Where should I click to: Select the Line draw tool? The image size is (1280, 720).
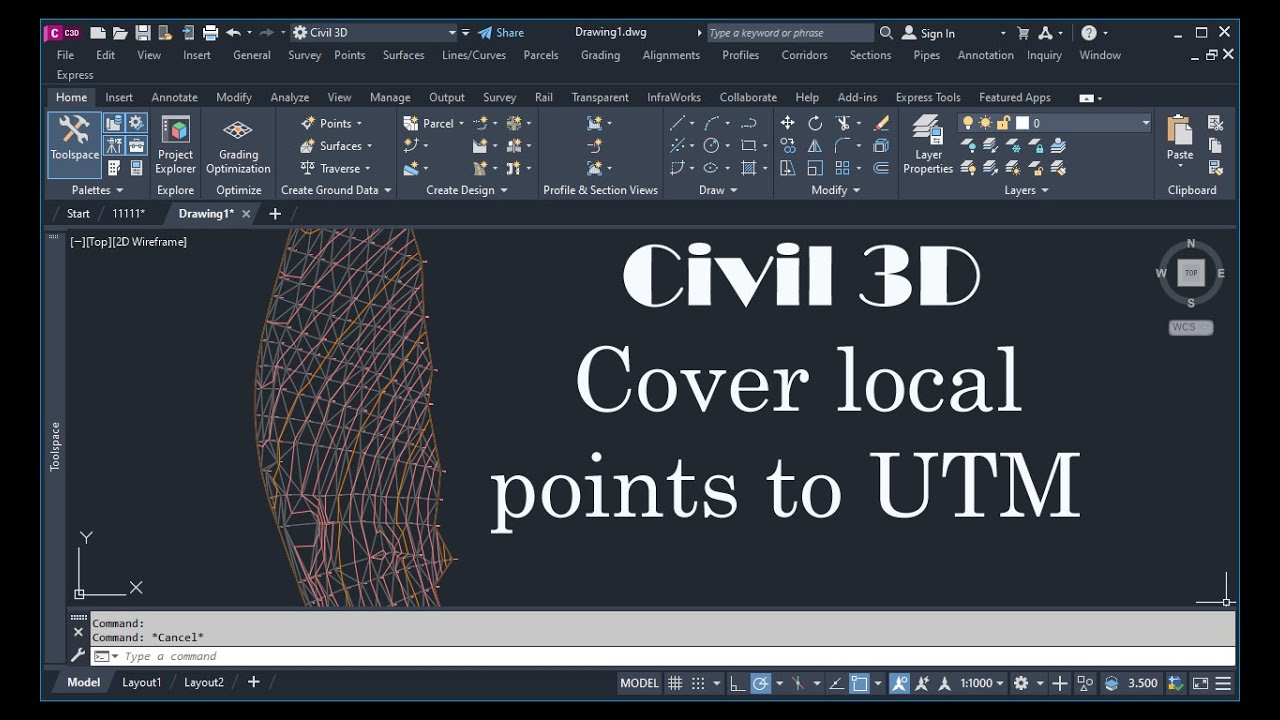click(677, 123)
